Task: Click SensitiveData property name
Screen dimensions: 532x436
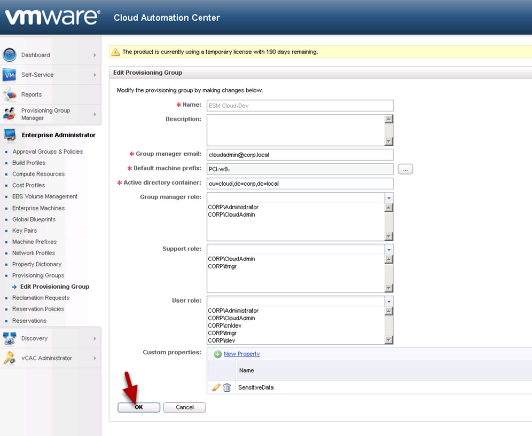Action: pos(256,387)
